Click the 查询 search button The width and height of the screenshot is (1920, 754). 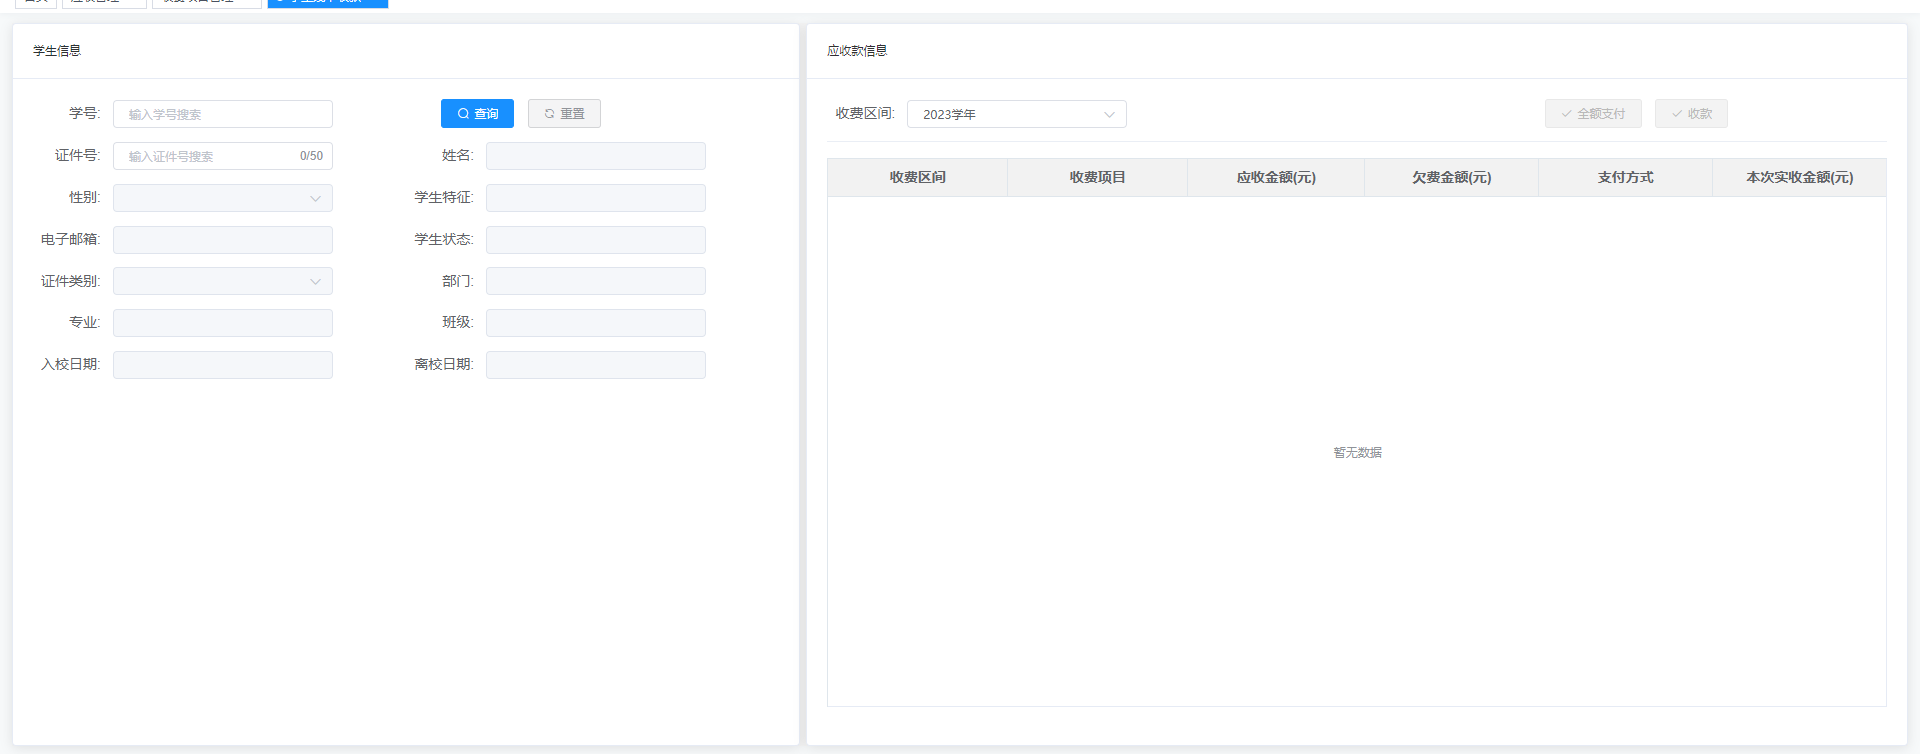click(x=477, y=114)
